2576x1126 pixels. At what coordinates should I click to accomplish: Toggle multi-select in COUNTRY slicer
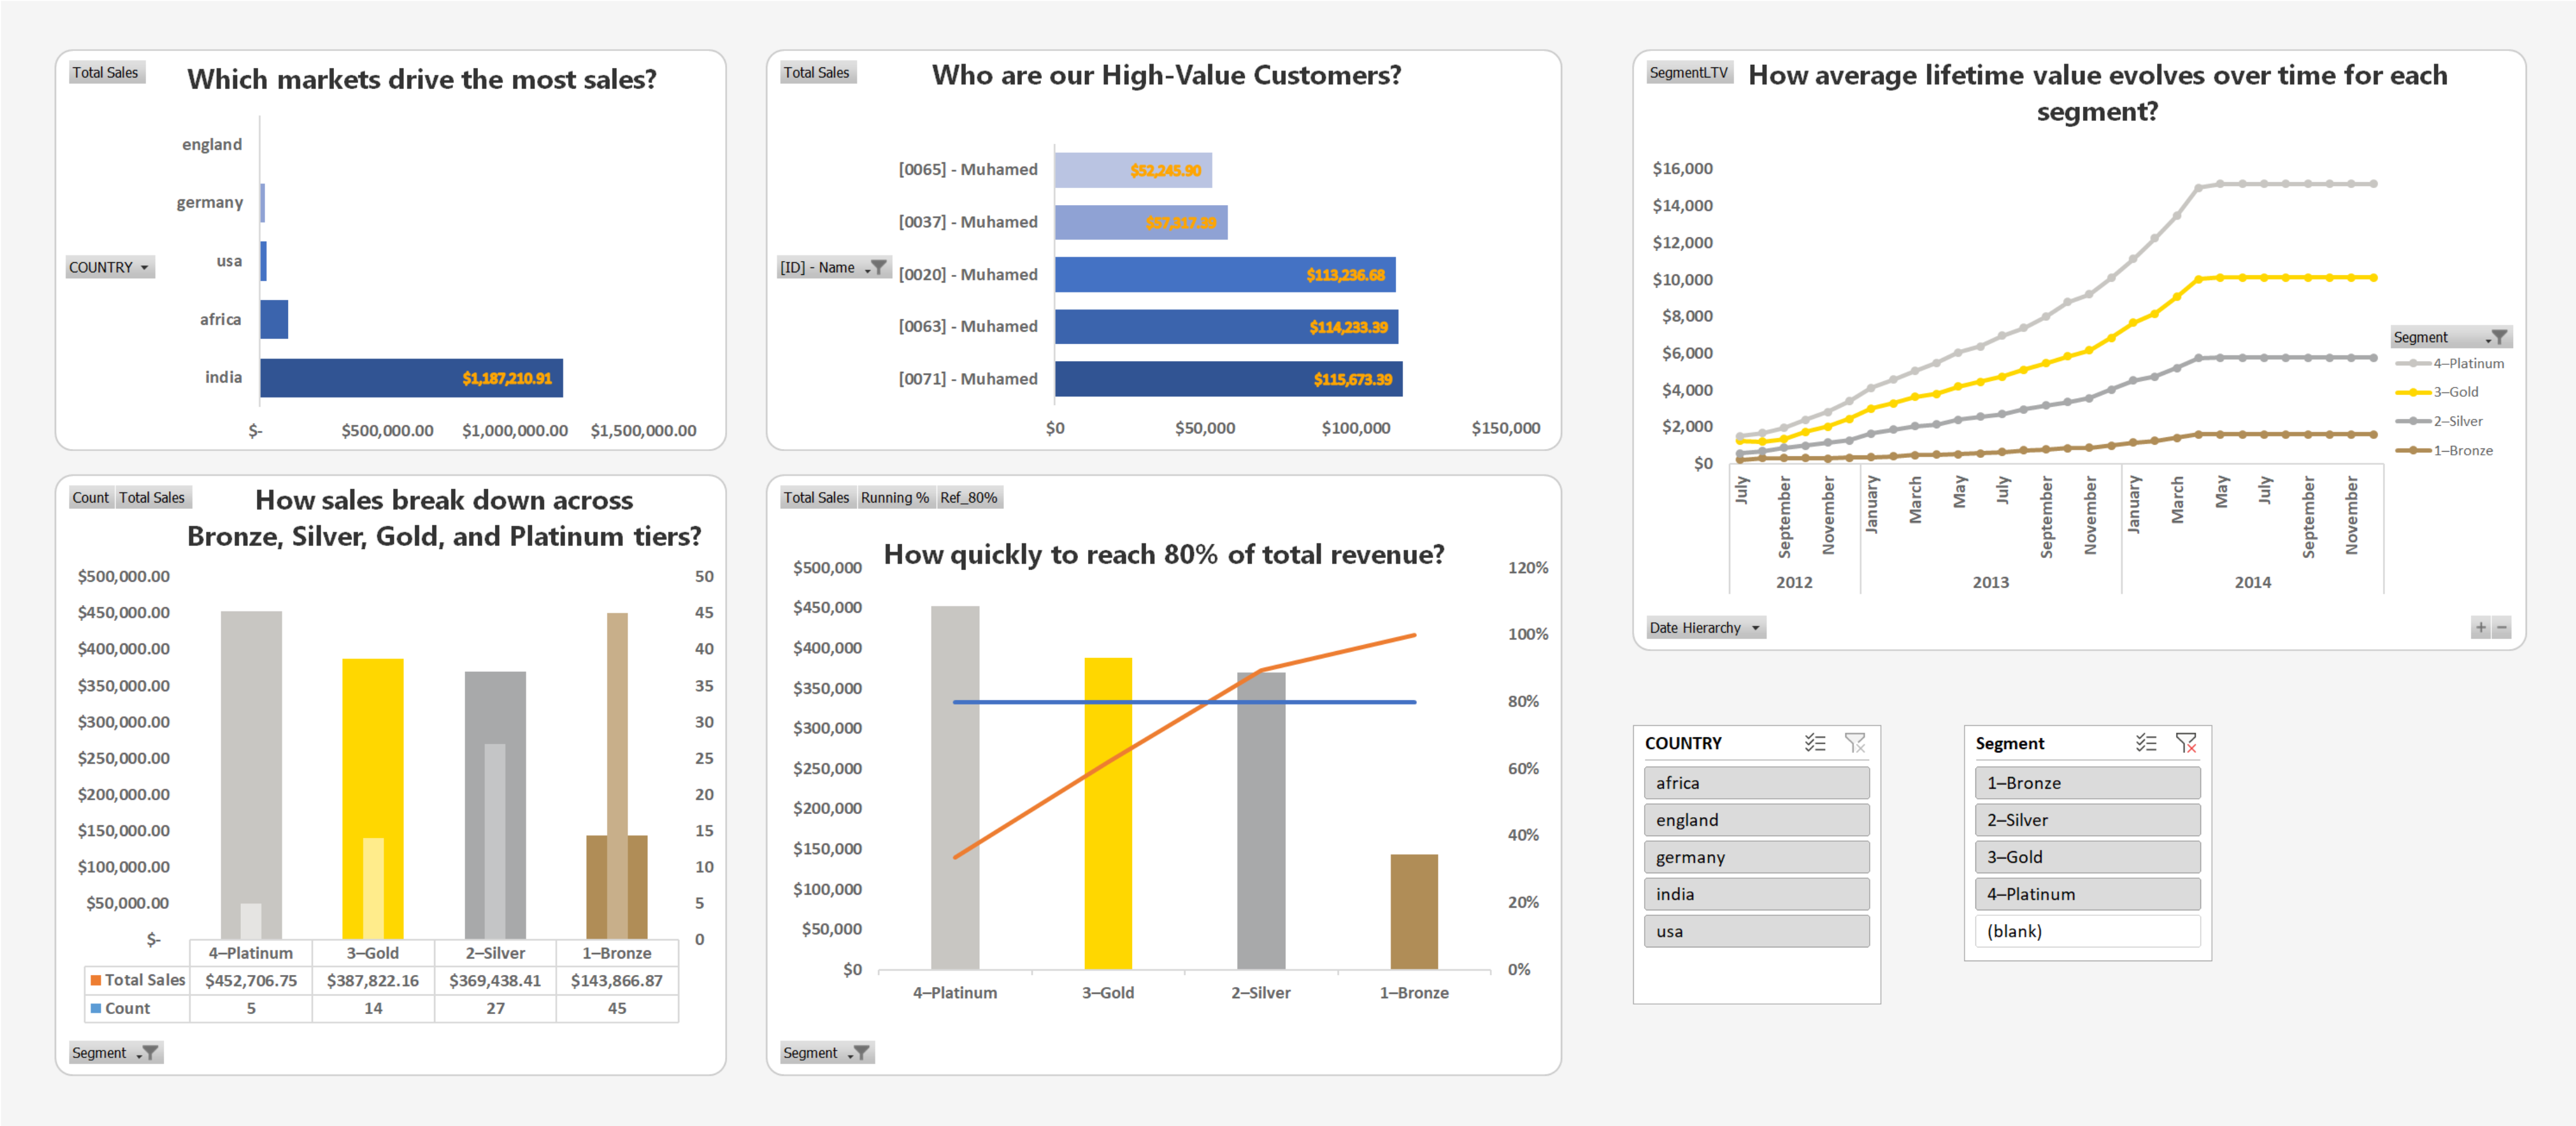[x=1814, y=743]
